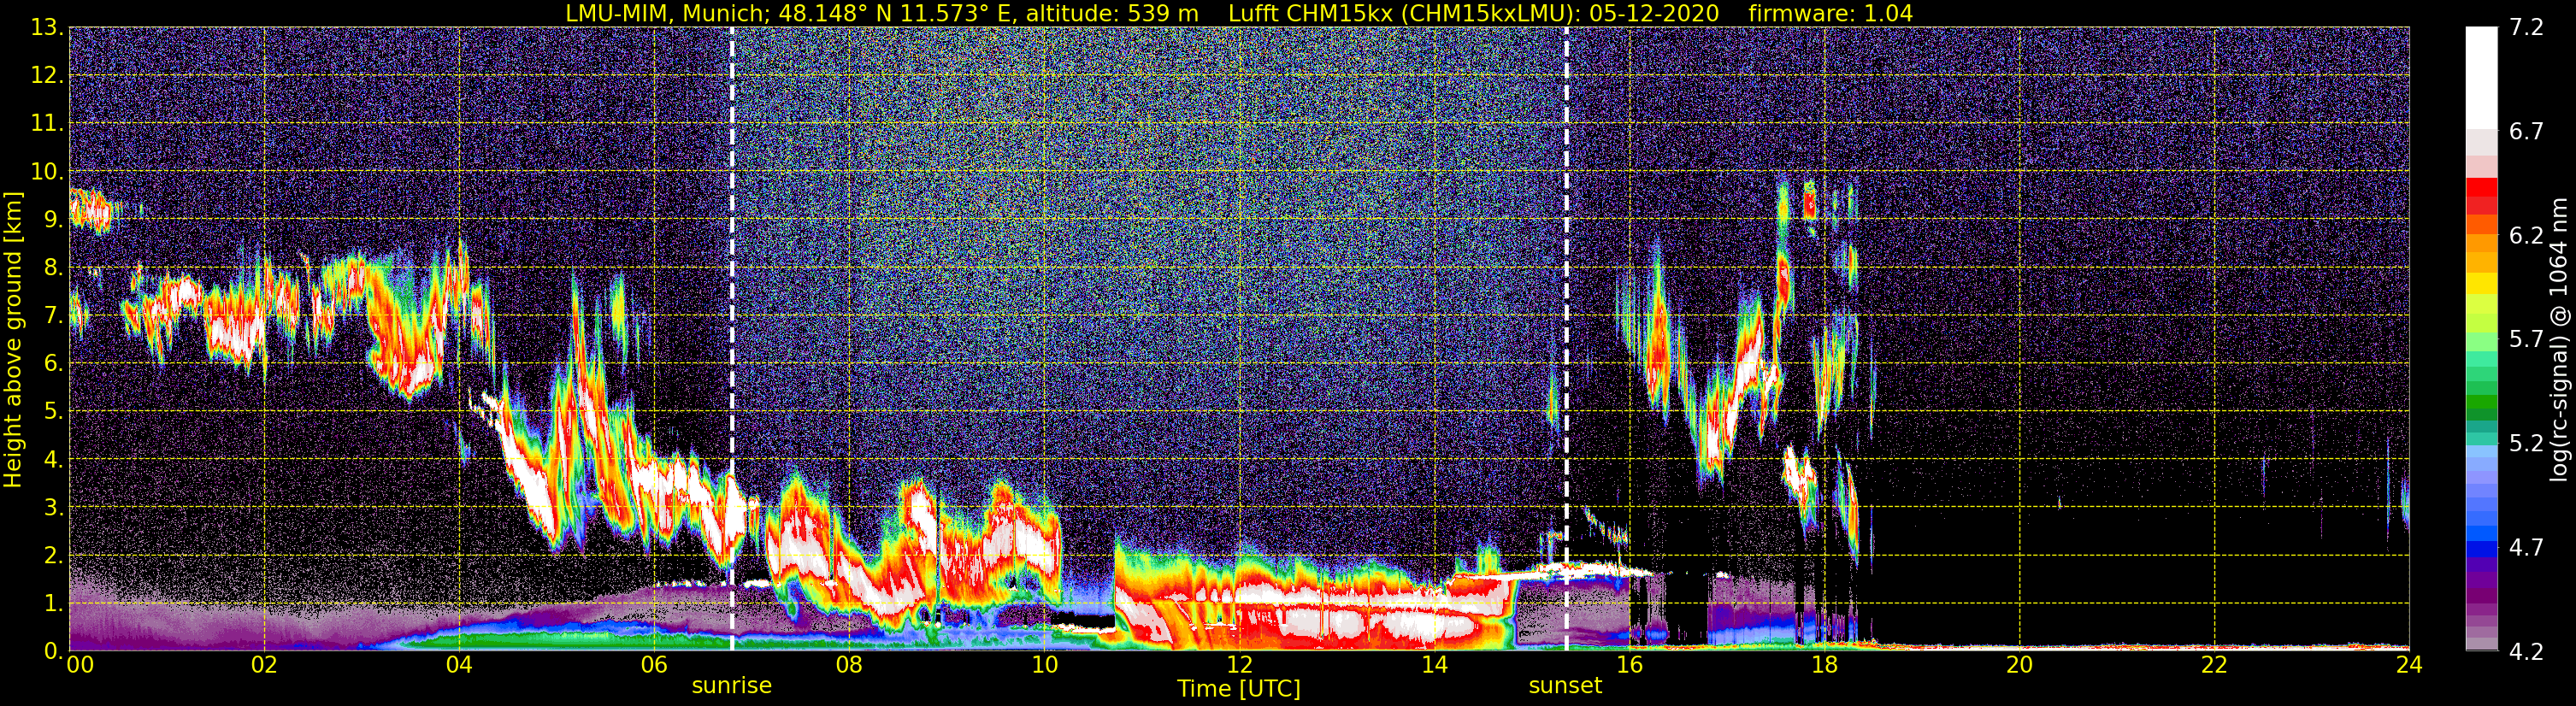Click the colorbar value '6.7'
Image resolution: width=2576 pixels, height=706 pixels.
point(2526,132)
